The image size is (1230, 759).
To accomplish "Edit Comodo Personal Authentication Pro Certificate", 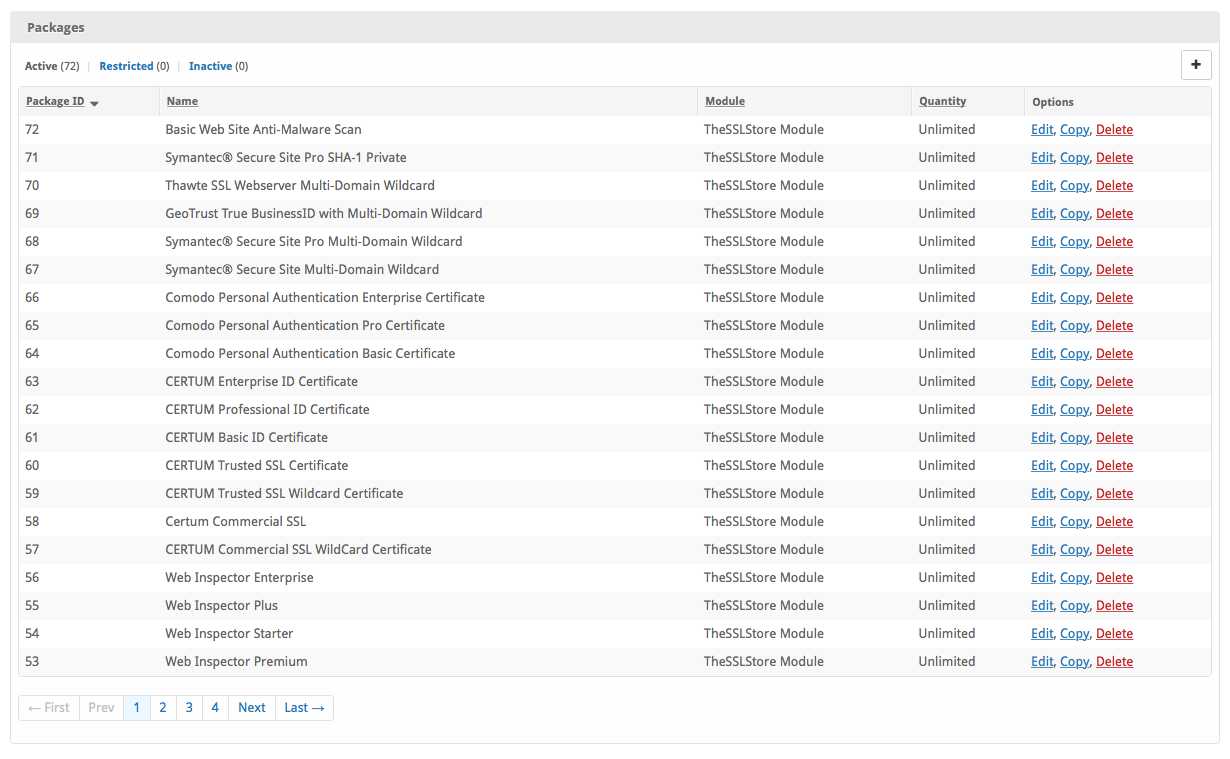I will (1042, 326).
